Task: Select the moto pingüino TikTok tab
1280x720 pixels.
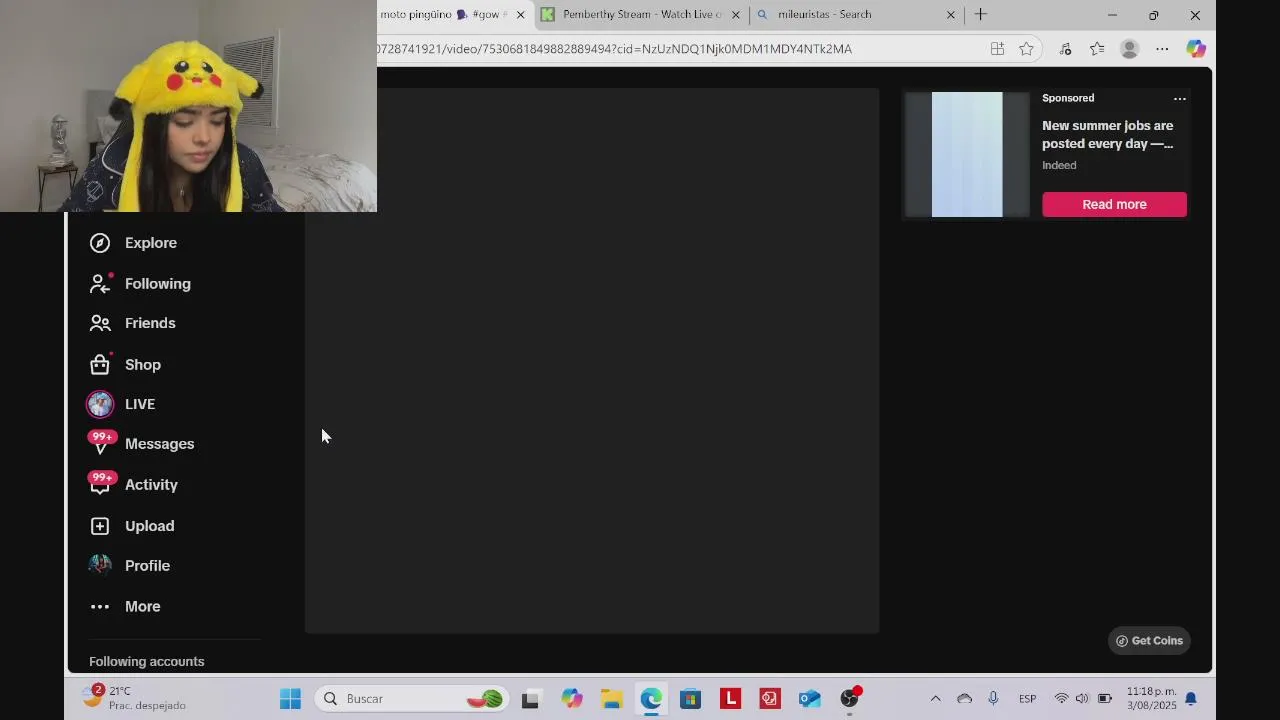Action: pyautogui.click(x=443, y=15)
